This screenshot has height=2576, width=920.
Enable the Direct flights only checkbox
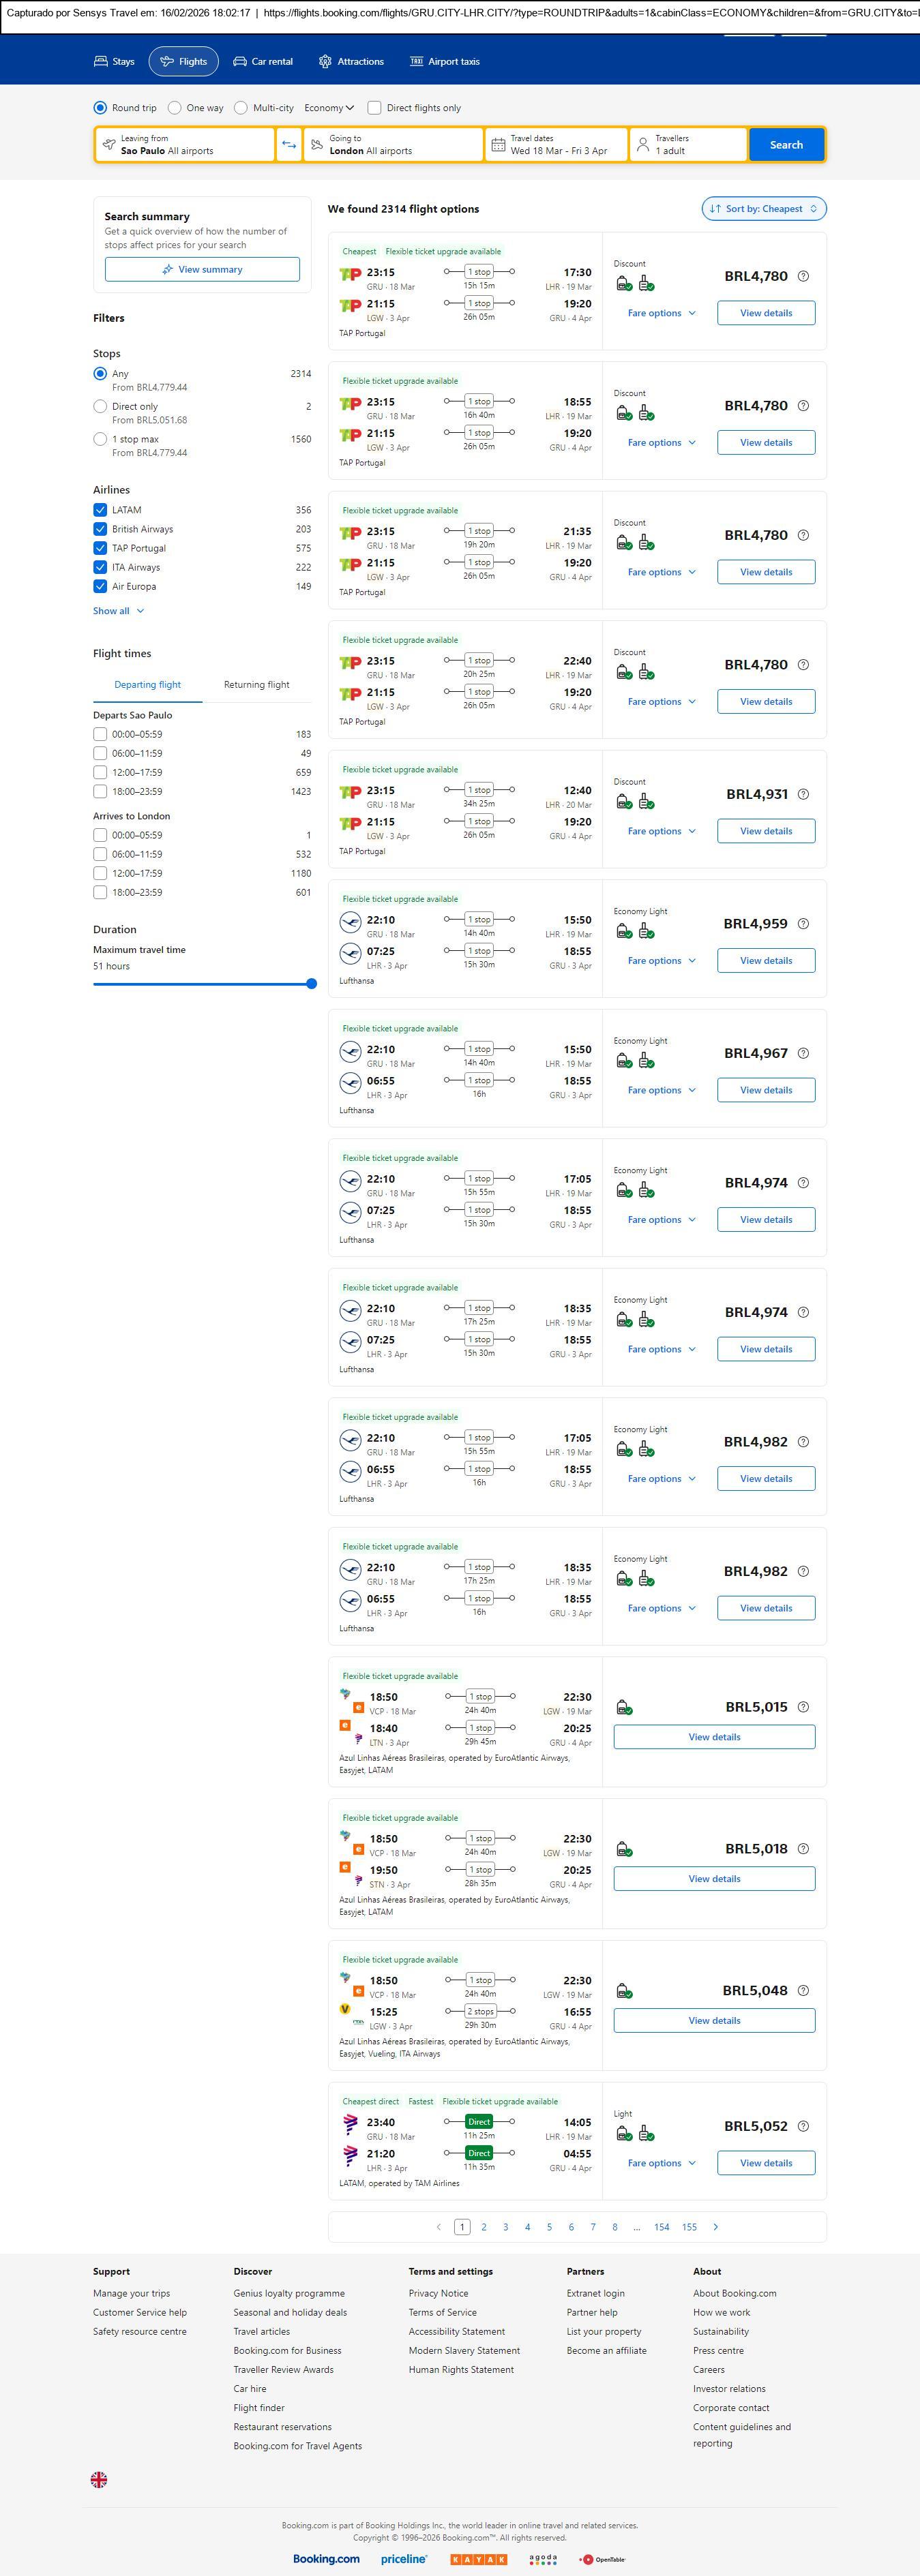374,108
